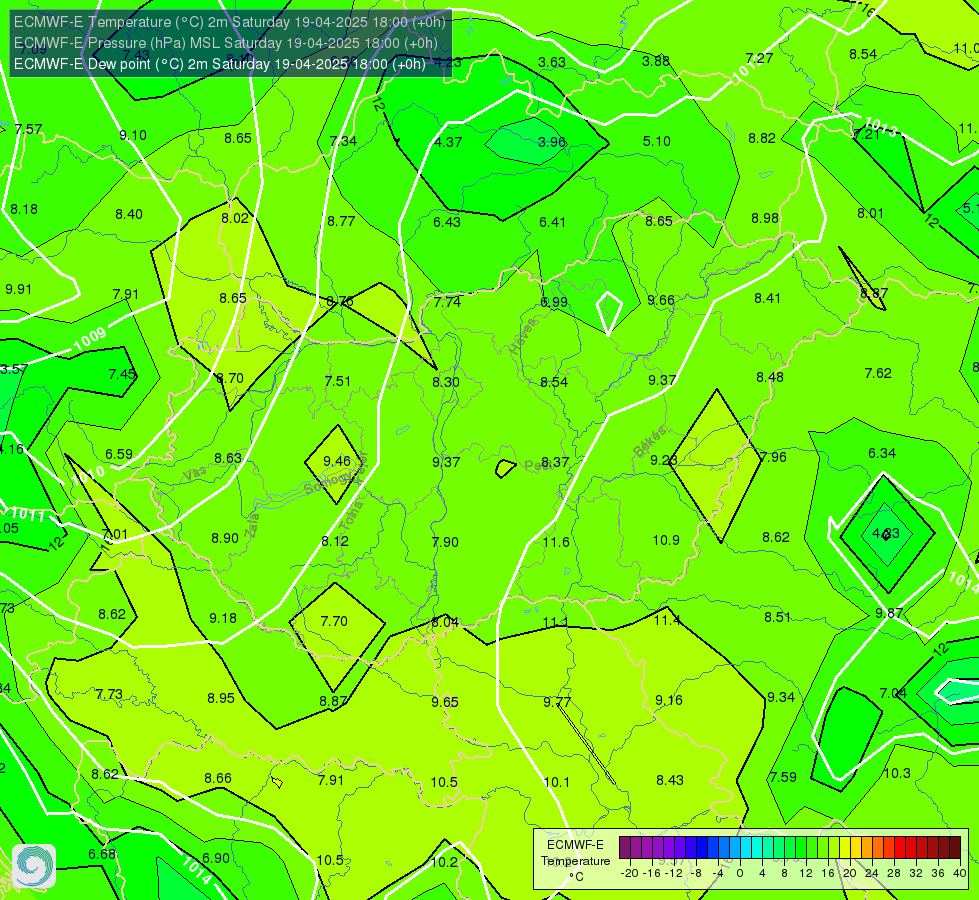The height and width of the screenshot is (900, 979).
Task: Click the swirl logo icon in the bottom-left corner
Action: click(34, 866)
